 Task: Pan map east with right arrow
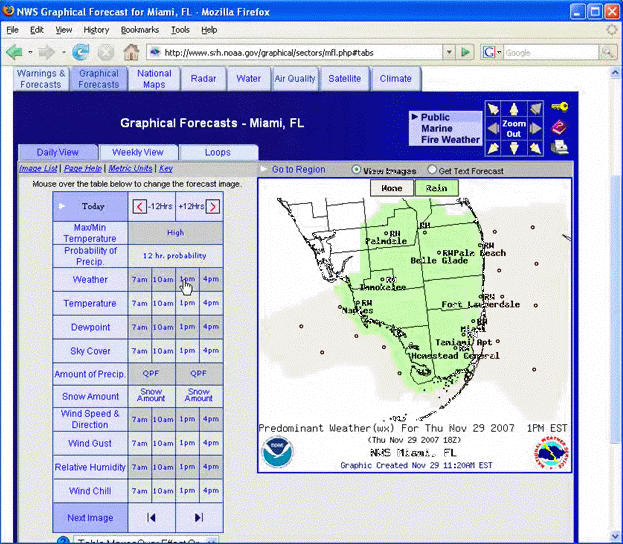tap(535, 128)
